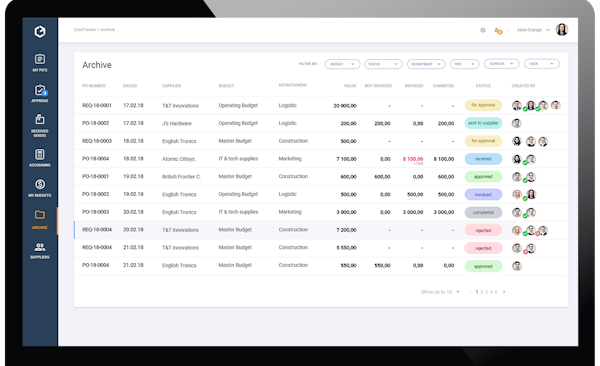Go to next page with right arrow

coord(504,292)
